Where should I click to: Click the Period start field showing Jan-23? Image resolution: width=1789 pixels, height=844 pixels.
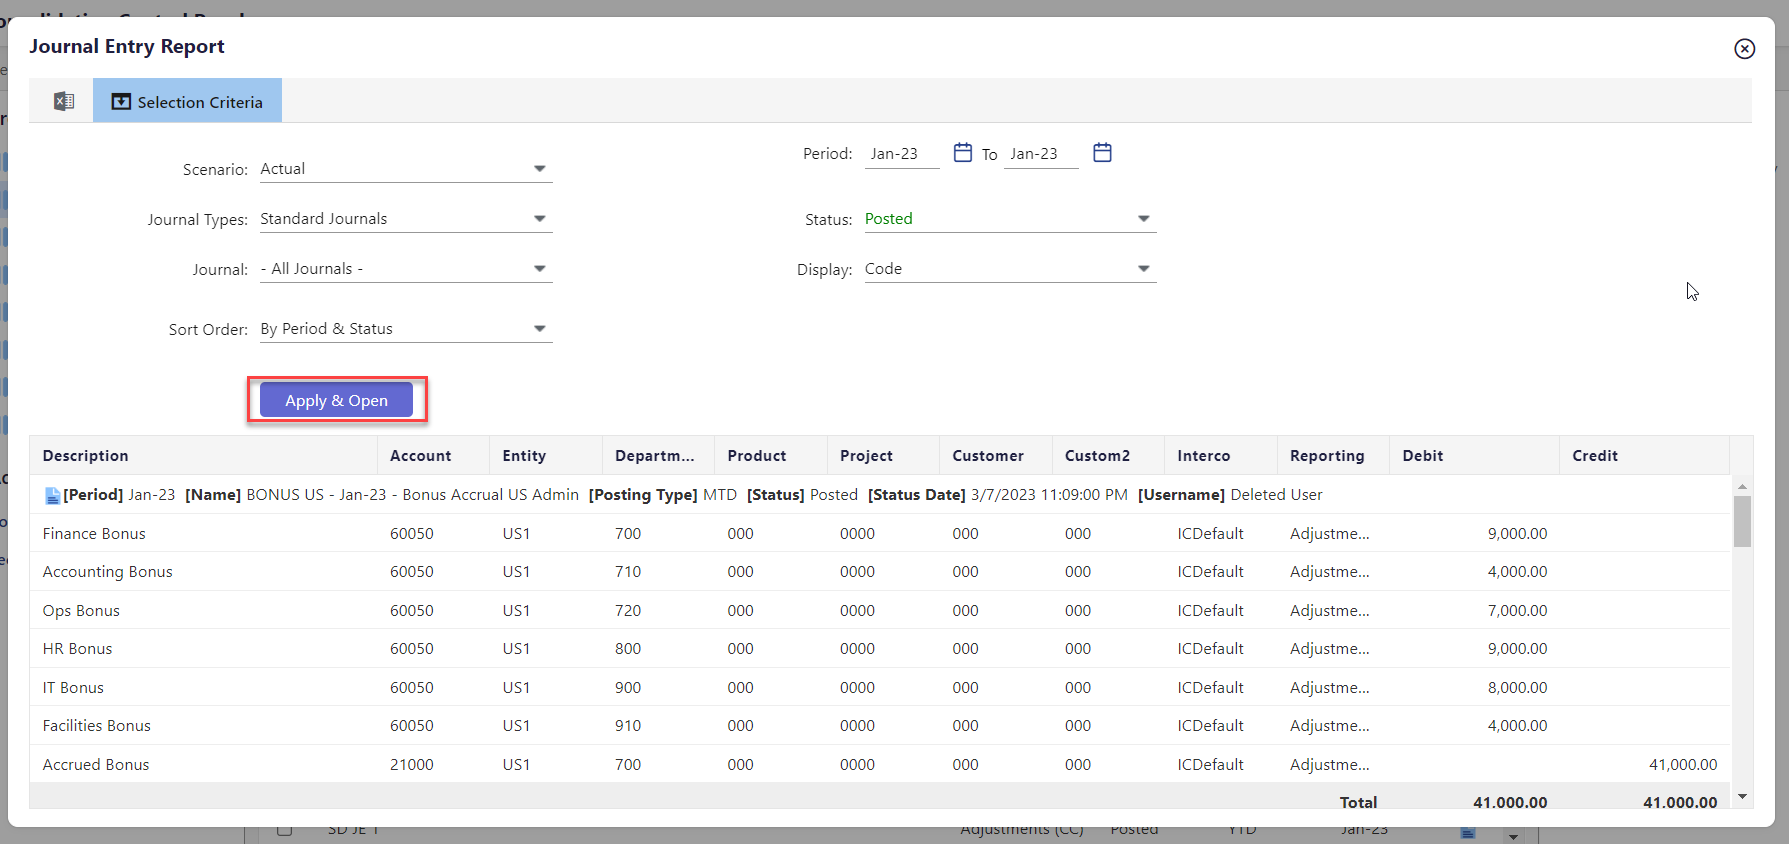(x=902, y=154)
